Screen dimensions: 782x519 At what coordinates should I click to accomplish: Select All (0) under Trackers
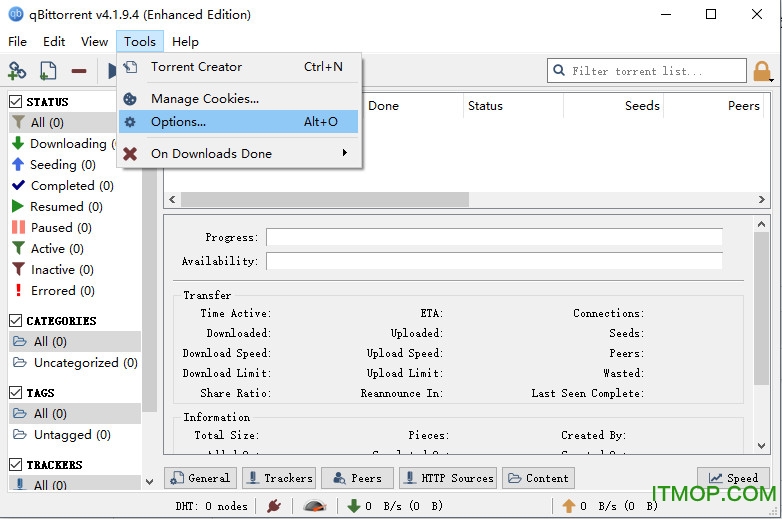75,484
